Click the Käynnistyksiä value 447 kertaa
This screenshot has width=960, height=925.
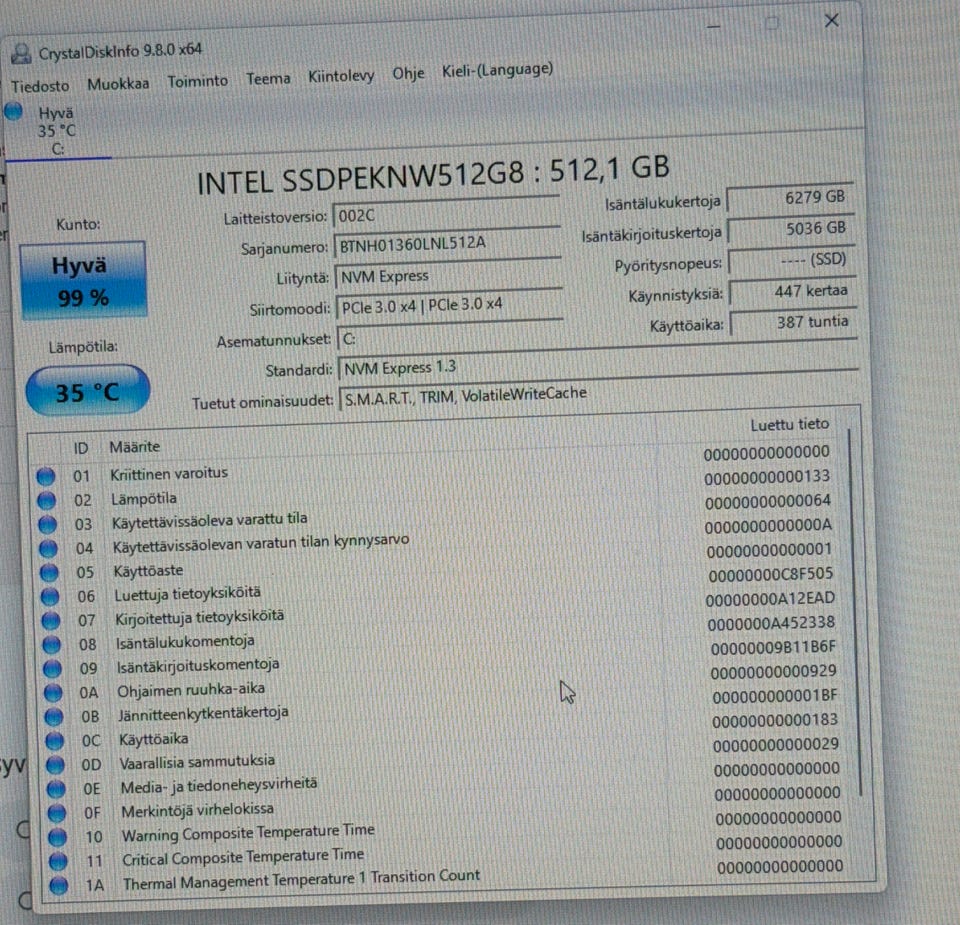click(x=793, y=291)
